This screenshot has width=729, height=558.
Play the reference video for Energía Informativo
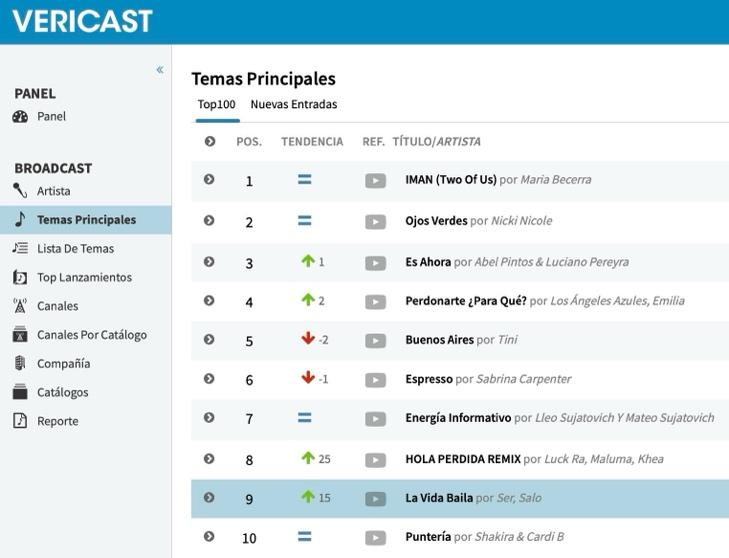tap(375, 419)
